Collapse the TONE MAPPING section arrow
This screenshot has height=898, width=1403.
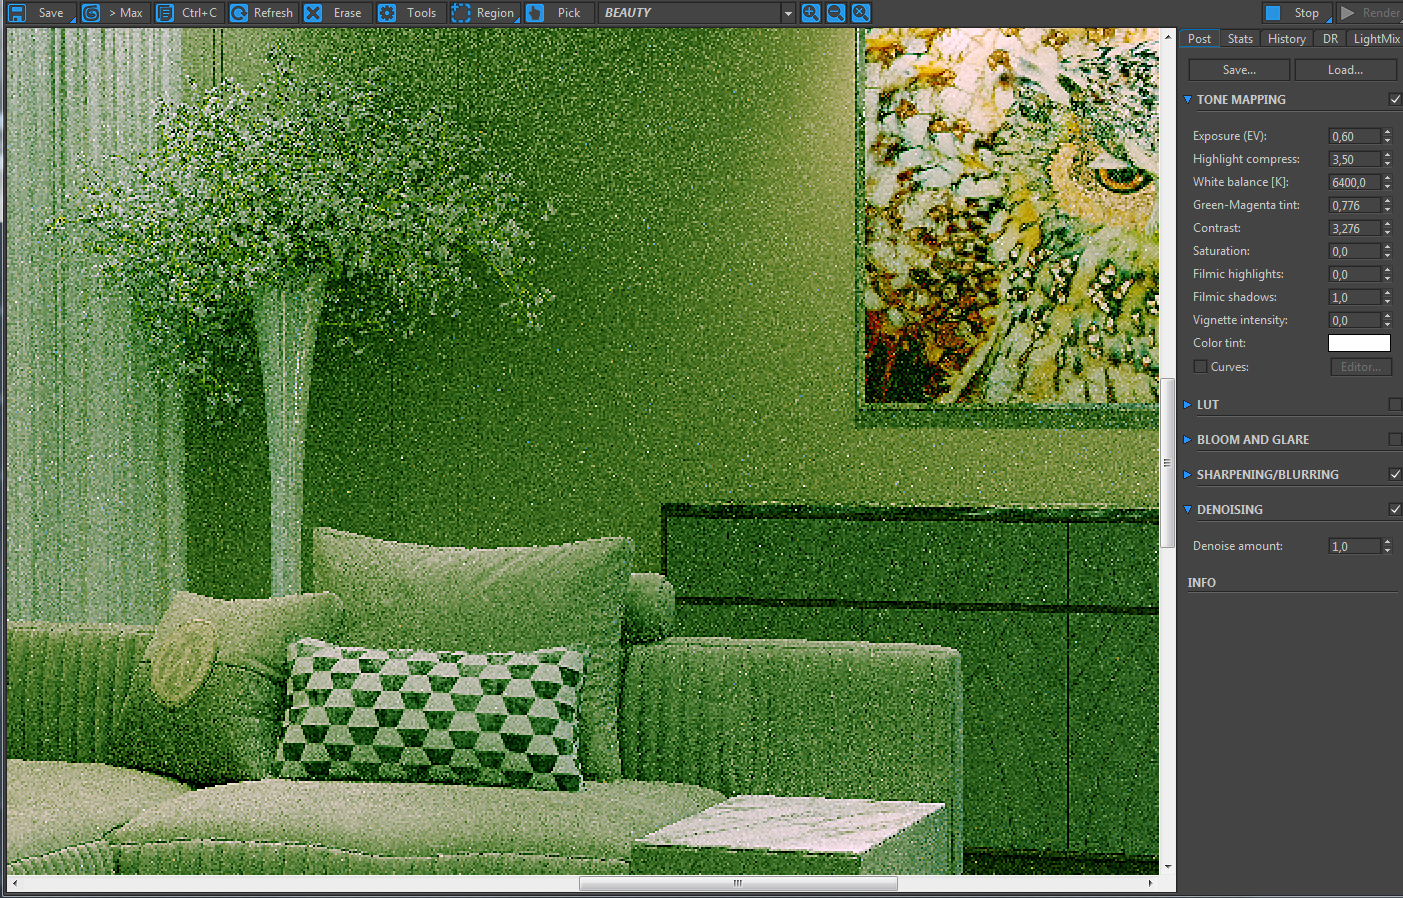click(1187, 100)
